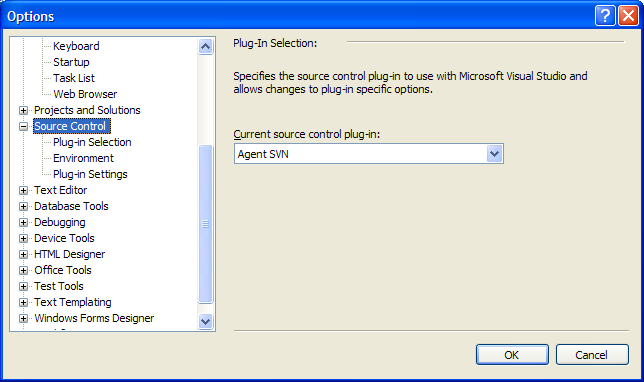Select Startup in the options tree
This screenshot has width=644, height=382.
point(71,62)
